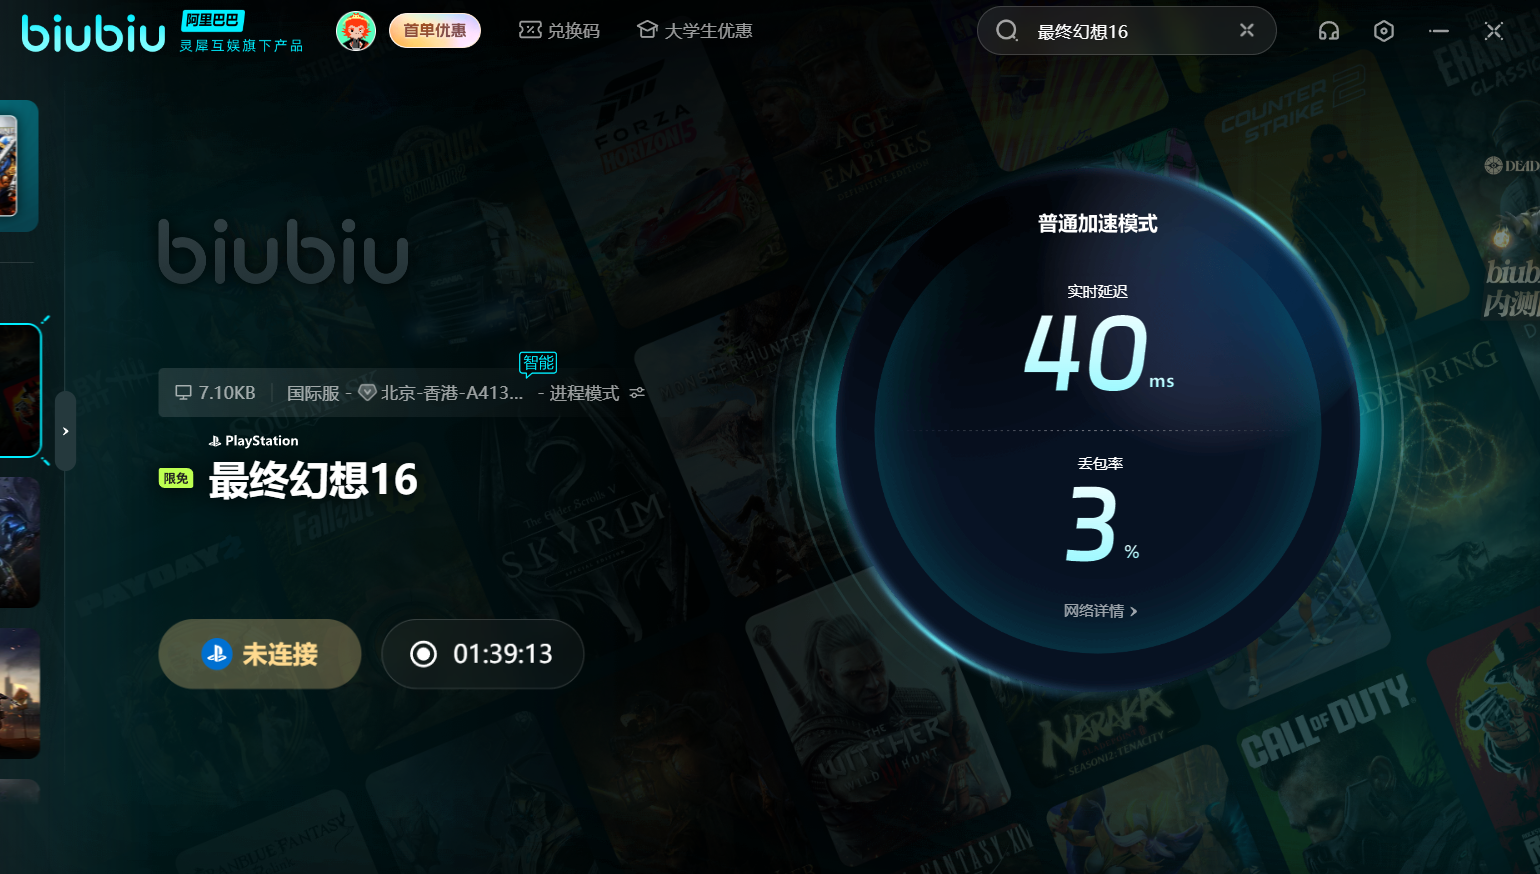Click the 未连接 PlayStation connect button
1540x874 pixels.
260,654
